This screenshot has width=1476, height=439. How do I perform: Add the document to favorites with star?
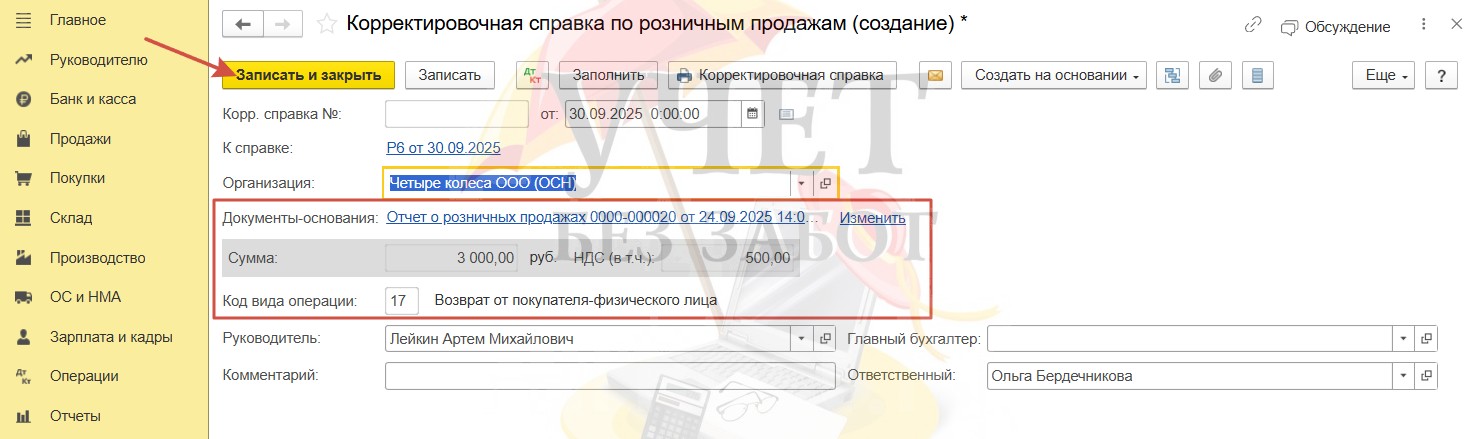tap(325, 24)
